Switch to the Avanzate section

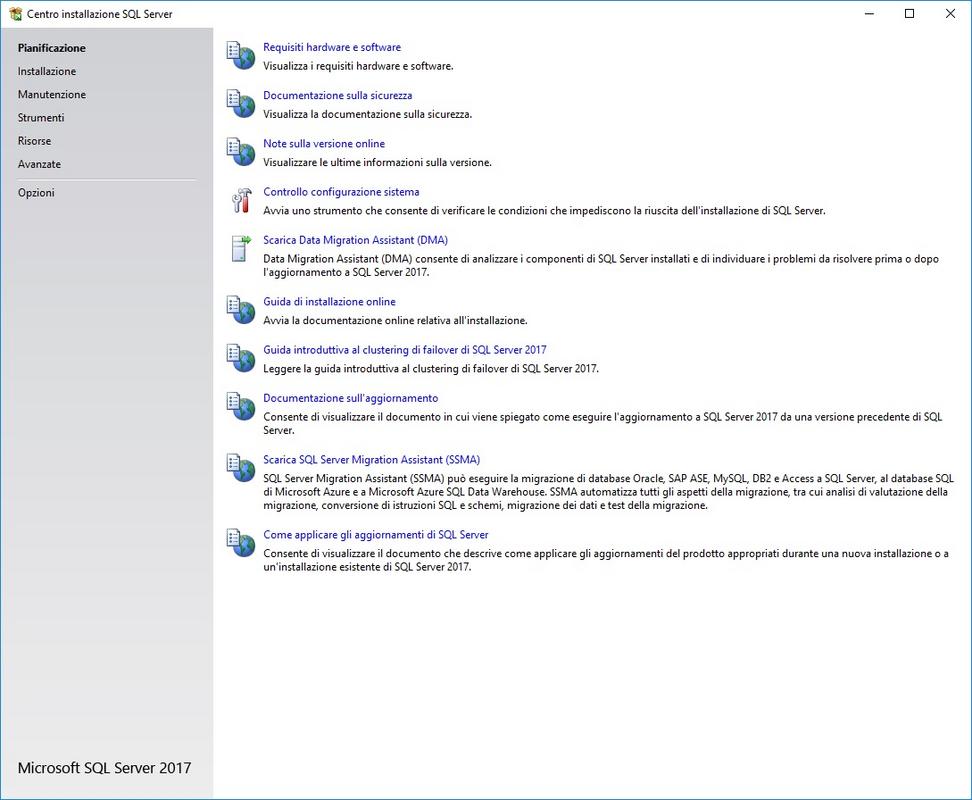pos(39,164)
